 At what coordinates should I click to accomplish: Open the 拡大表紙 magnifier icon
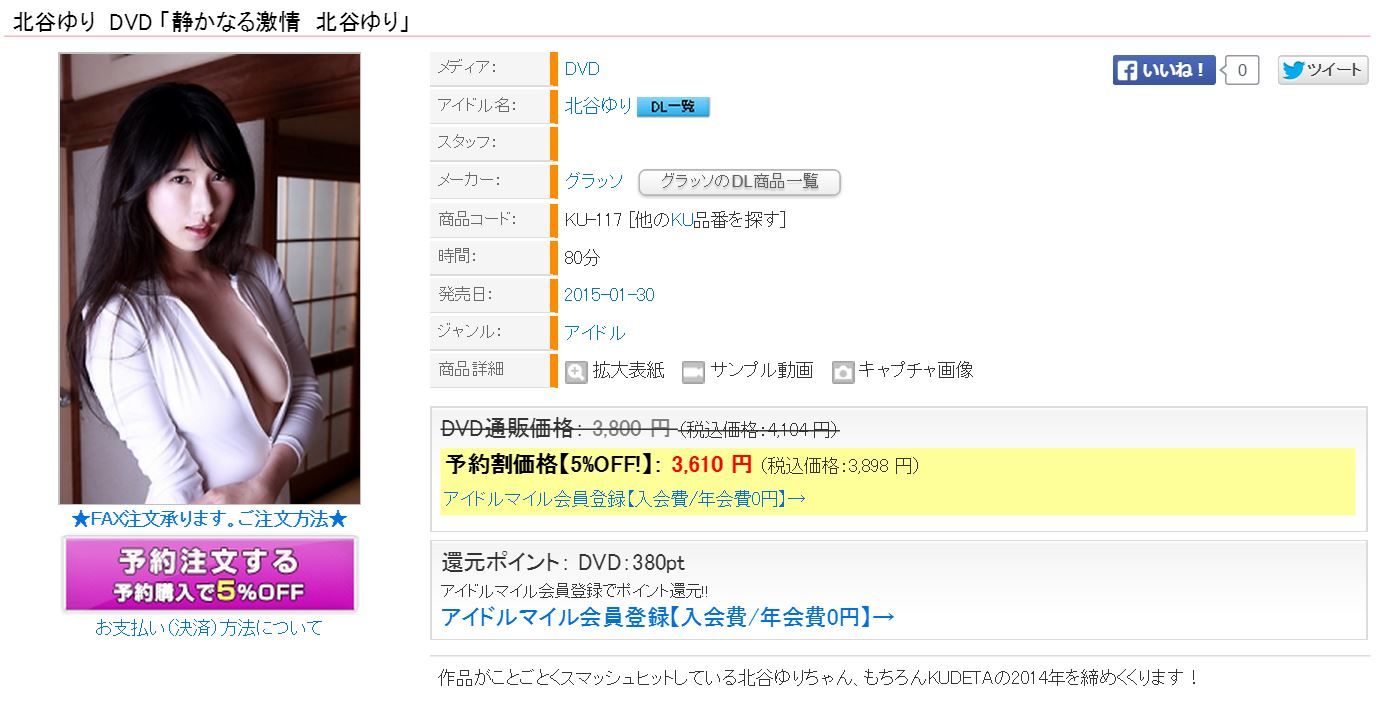[x=576, y=372]
